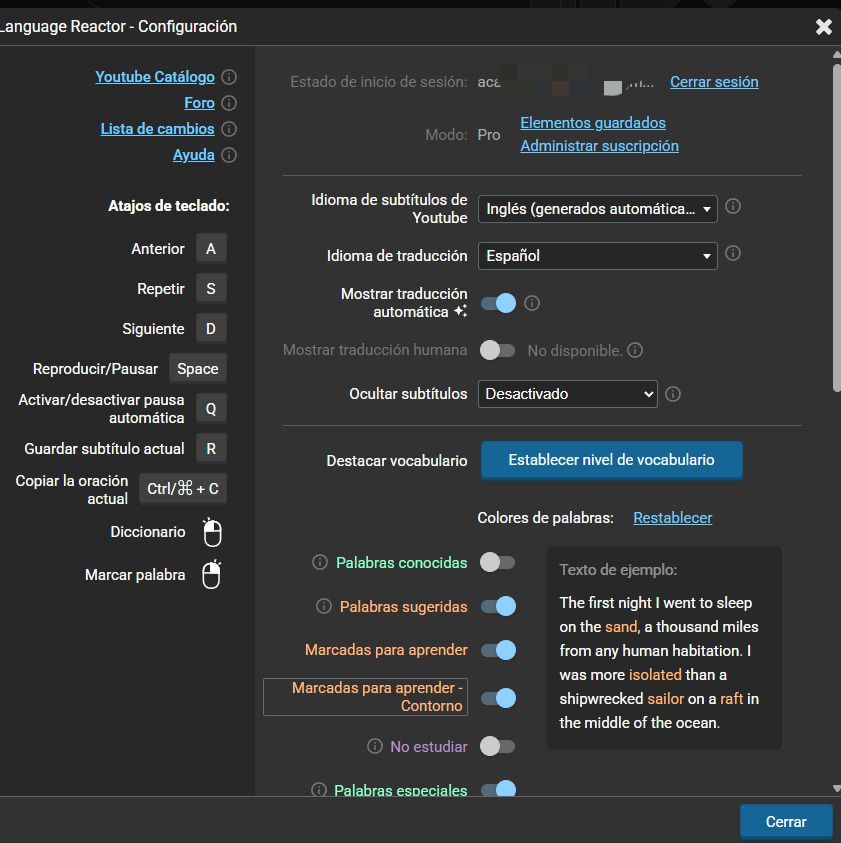This screenshot has width=841, height=843.
Task: Enable the No estudiar switch
Action: pyautogui.click(x=498, y=746)
